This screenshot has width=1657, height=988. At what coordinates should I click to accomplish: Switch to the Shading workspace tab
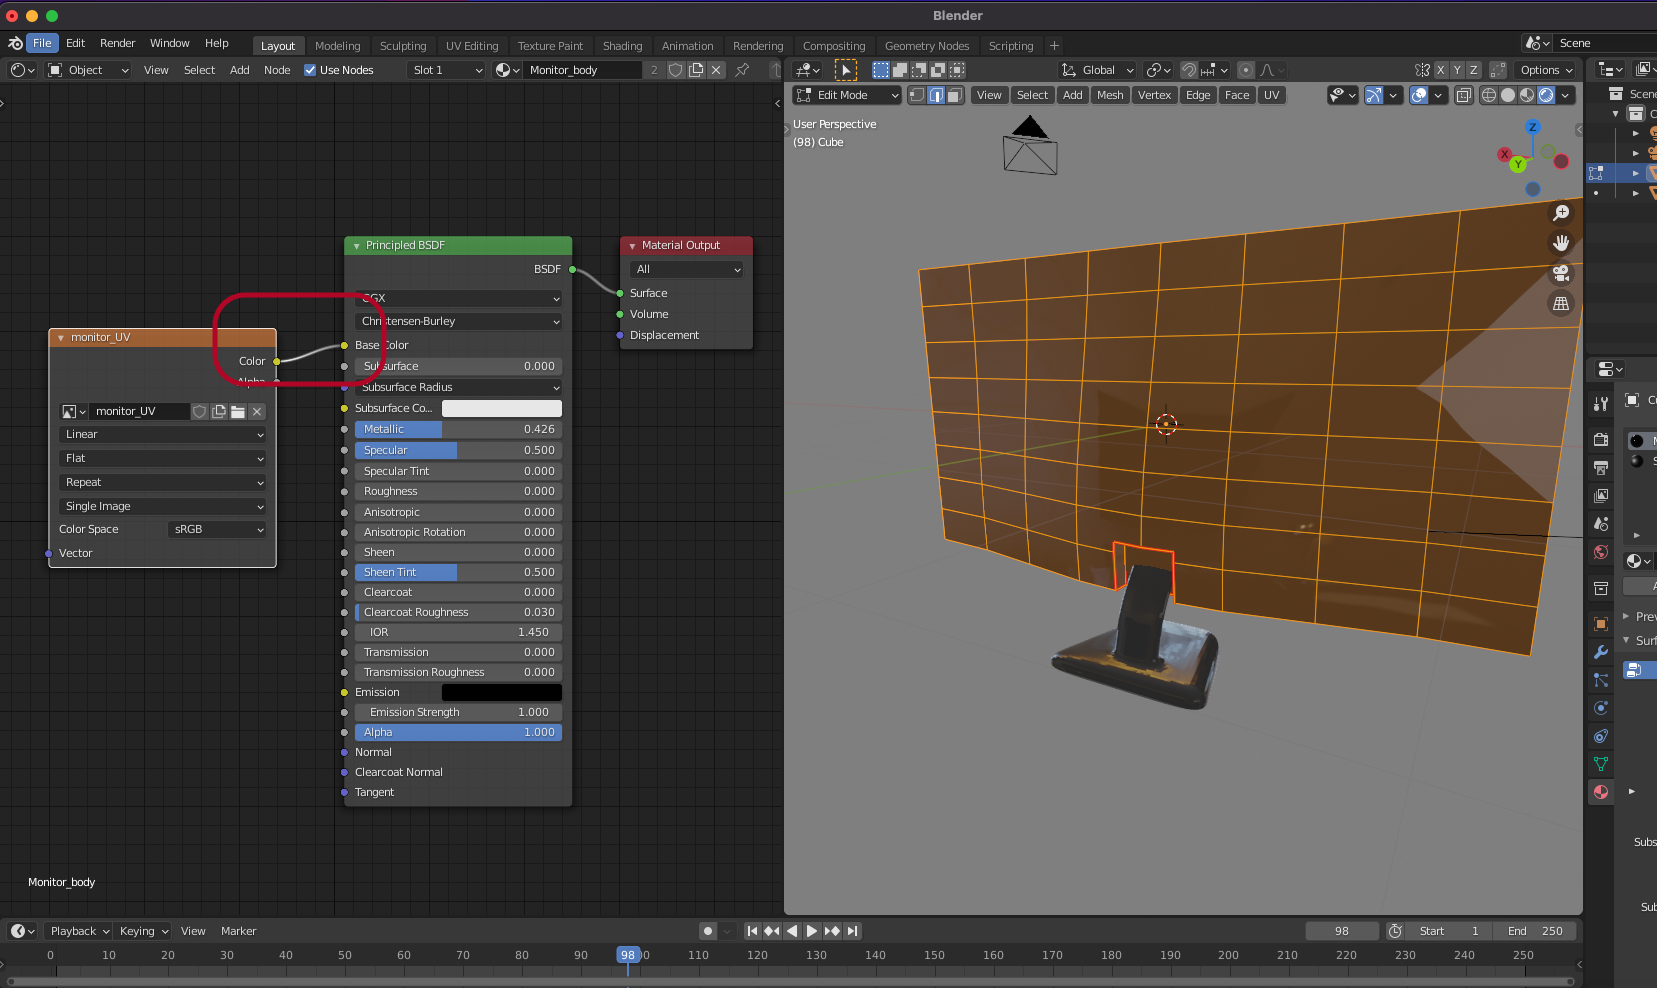tap(622, 46)
